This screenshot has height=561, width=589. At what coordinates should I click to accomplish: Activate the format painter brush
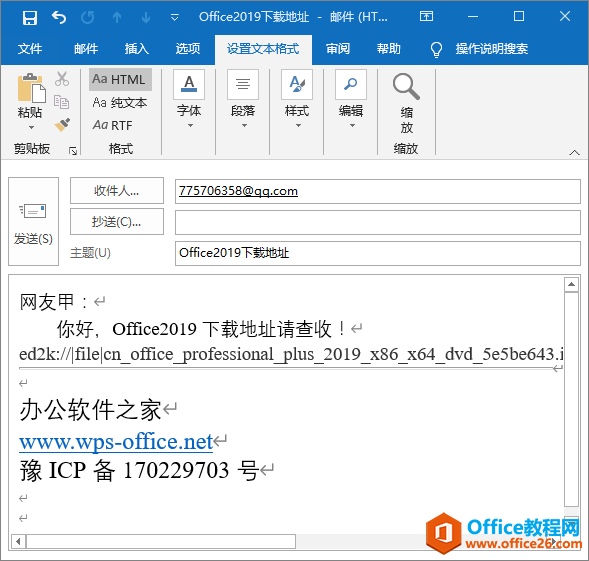point(62,124)
